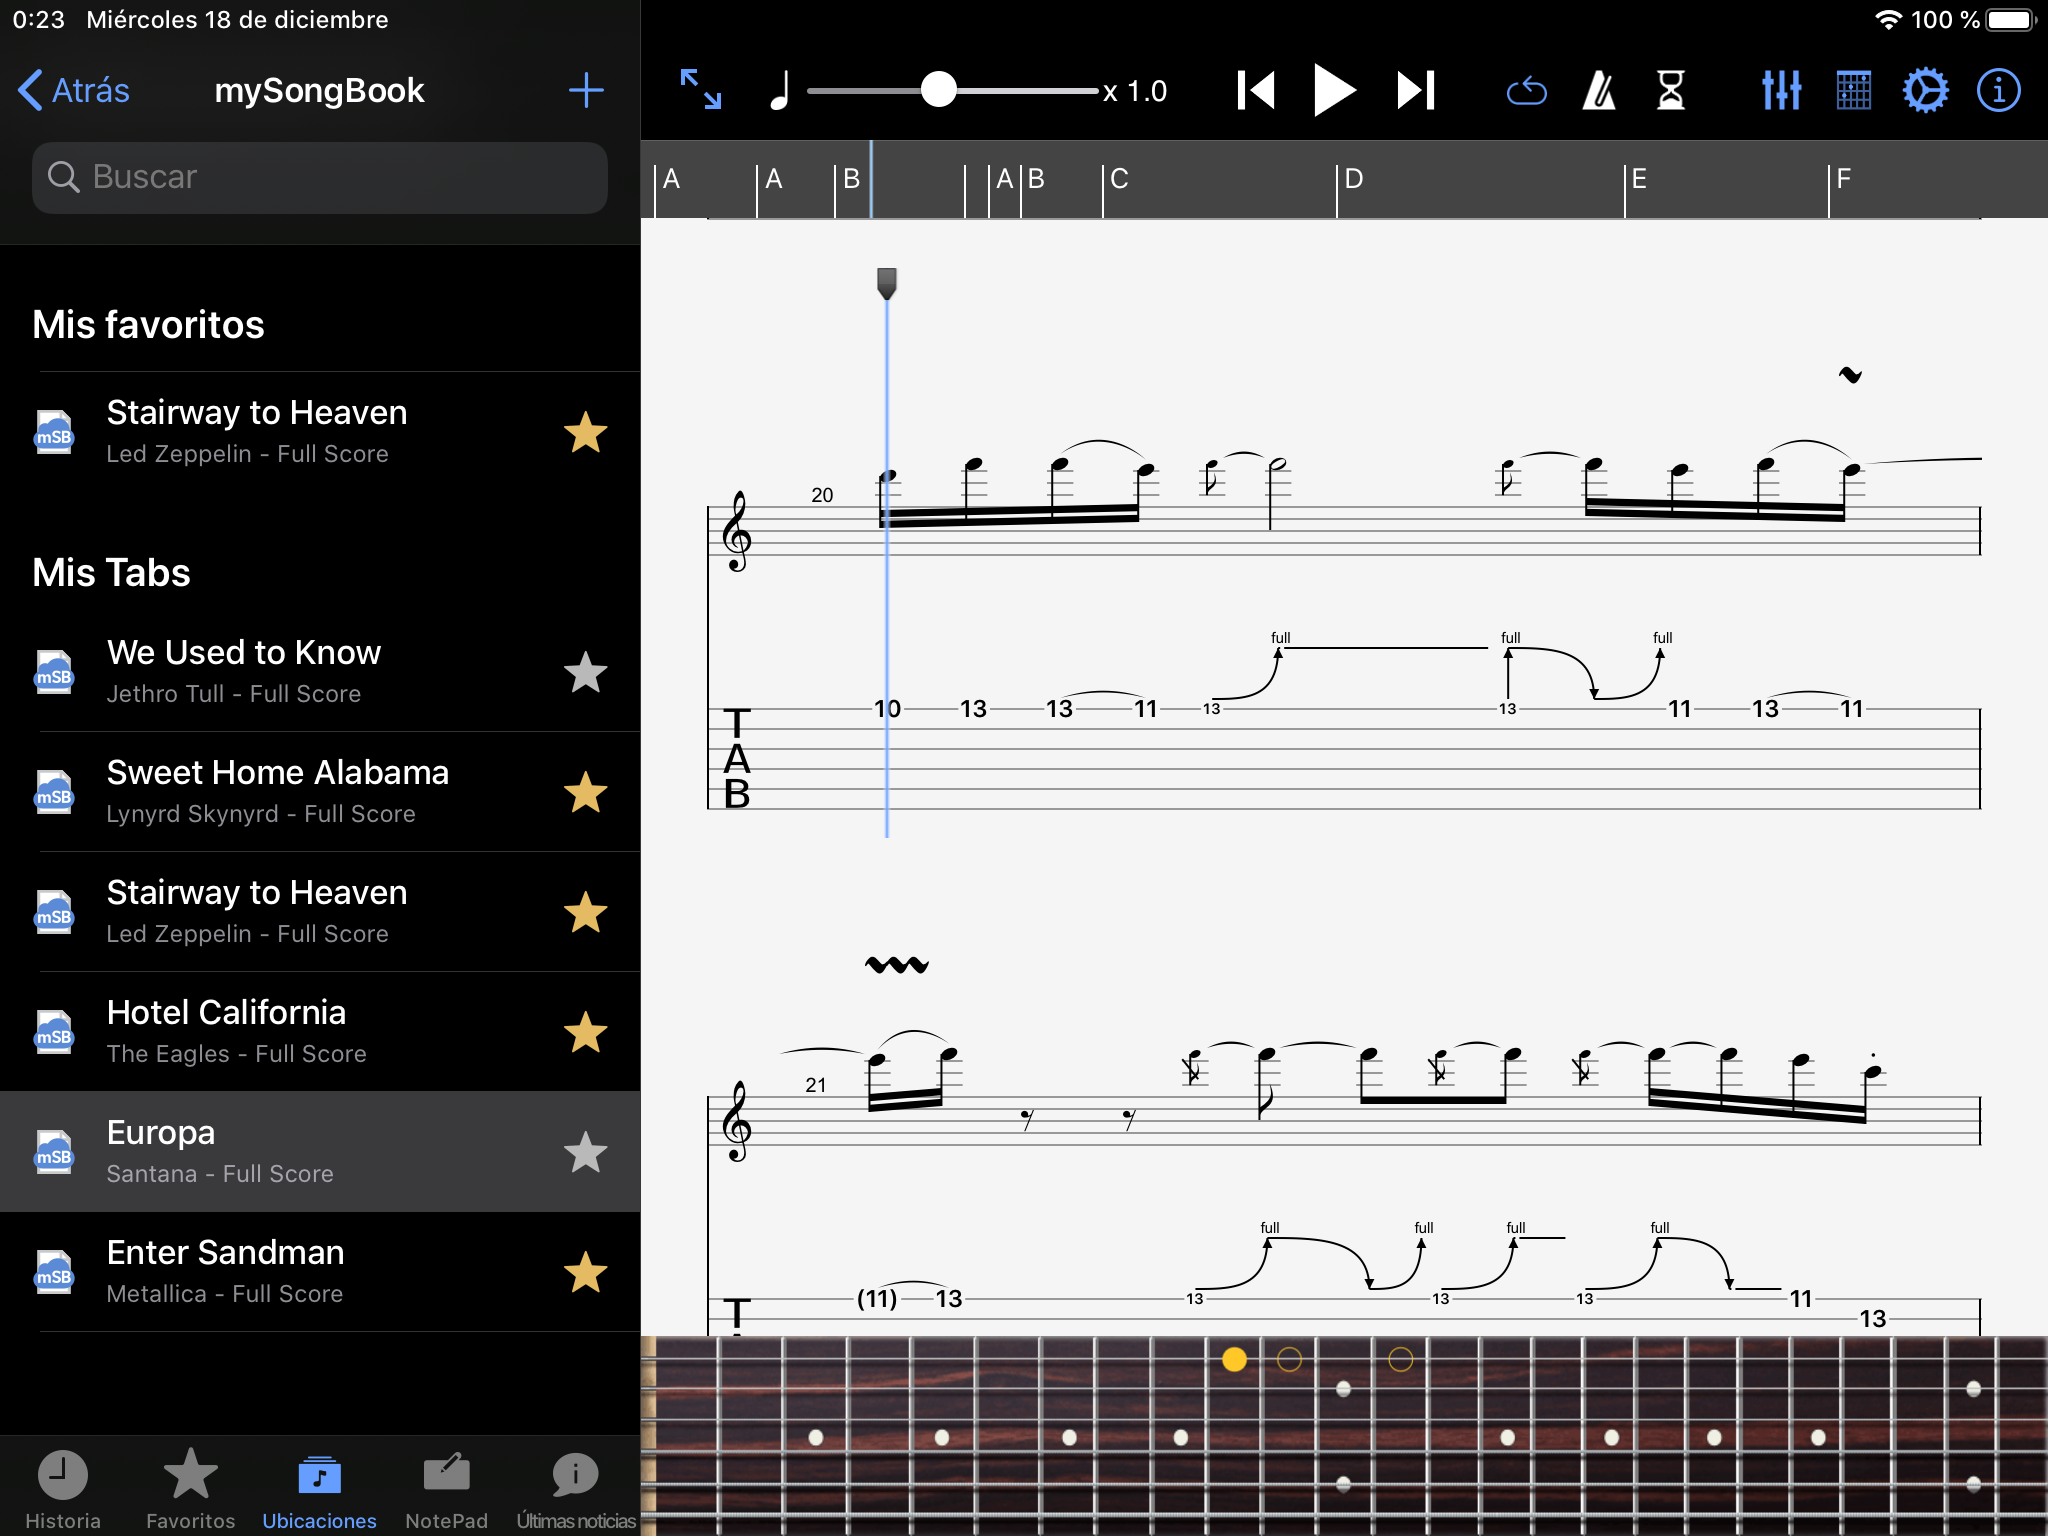
Task: Open the mixer sliders icon
Action: coord(1781,91)
